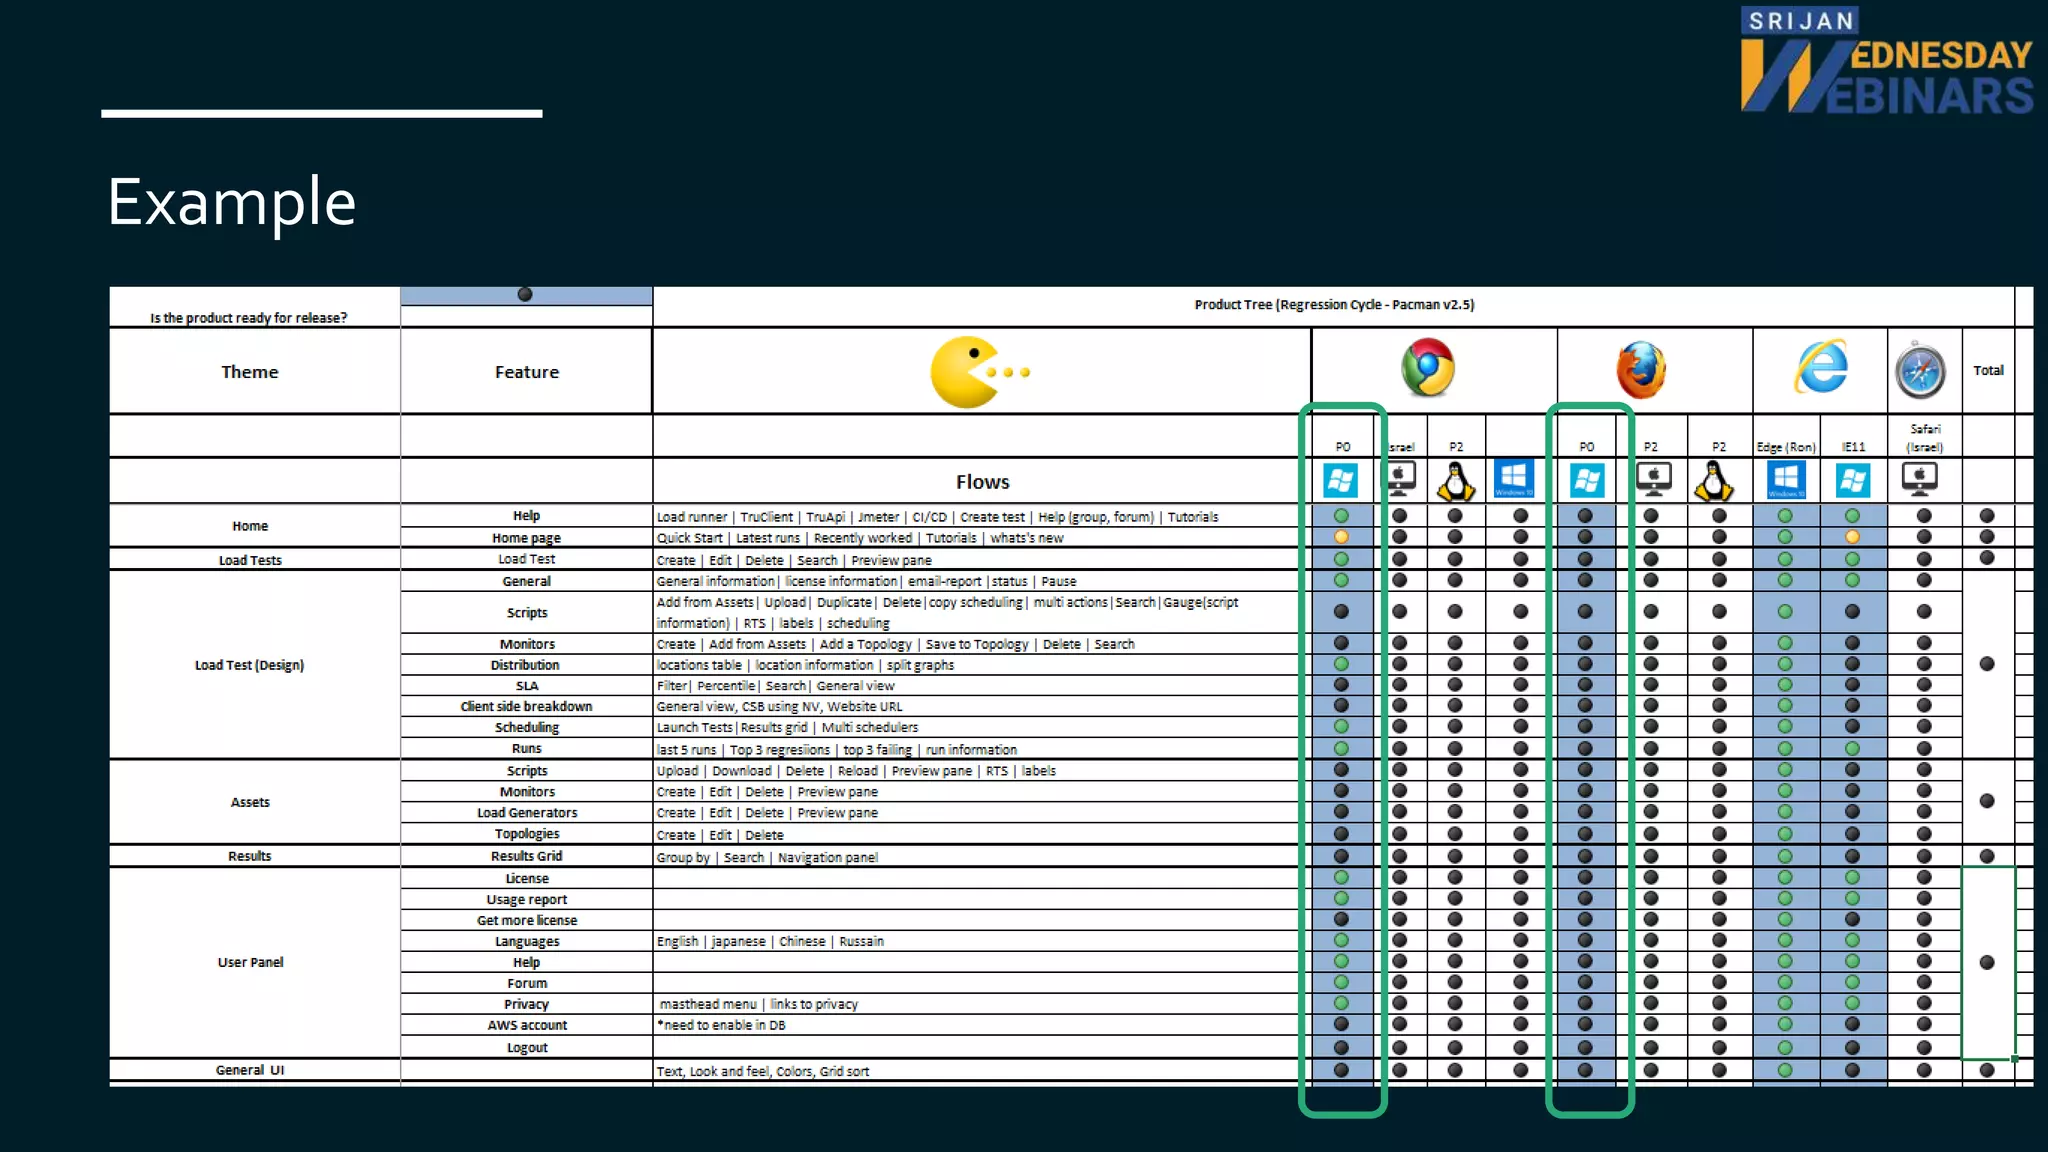2048x1152 pixels.
Task: Click the Windows 10 icon under Edge (Ron)
Action: (1785, 480)
